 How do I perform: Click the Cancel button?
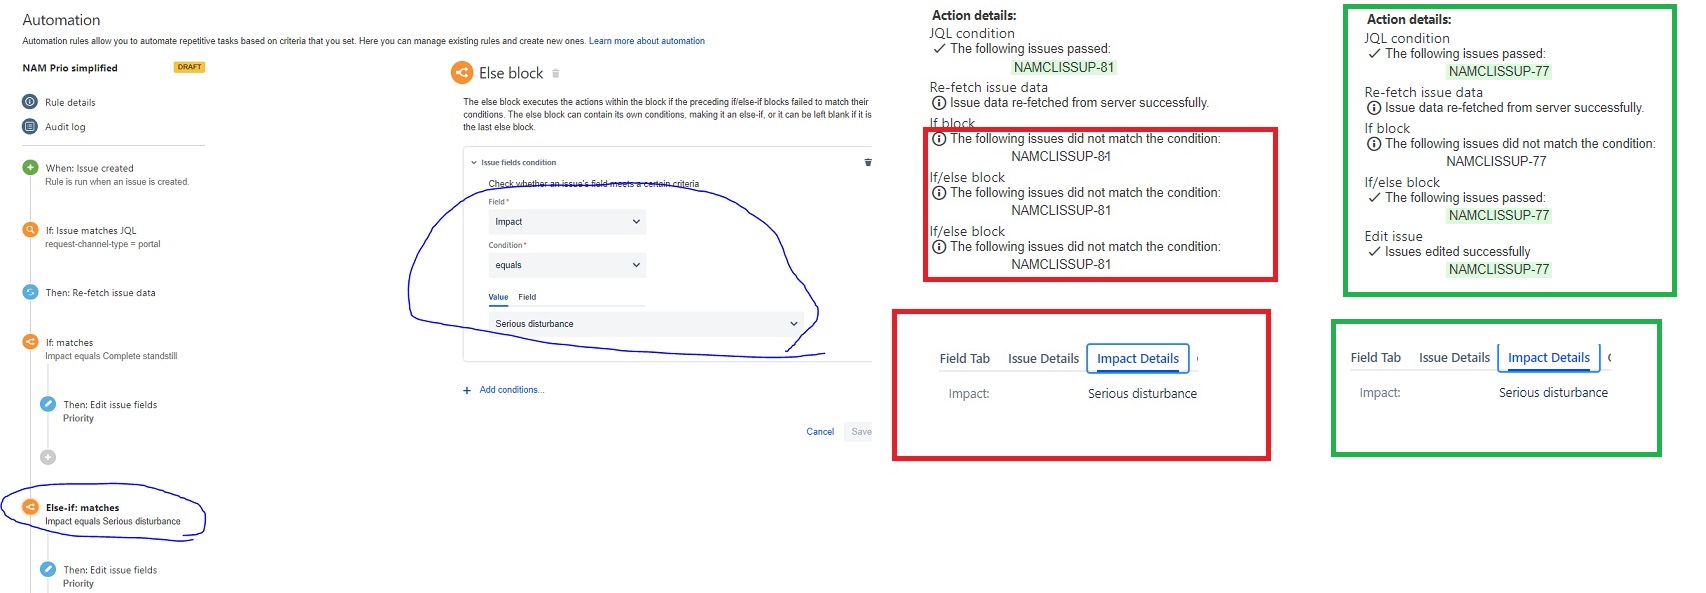click(820, 432)
